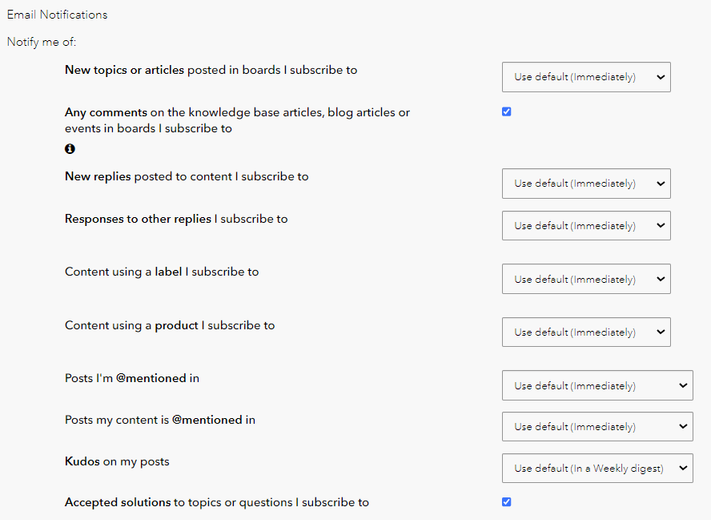The image size is (711, 520).
Task: Expand the New replies frequency dropdown
Action: click(x=586, y=184)
